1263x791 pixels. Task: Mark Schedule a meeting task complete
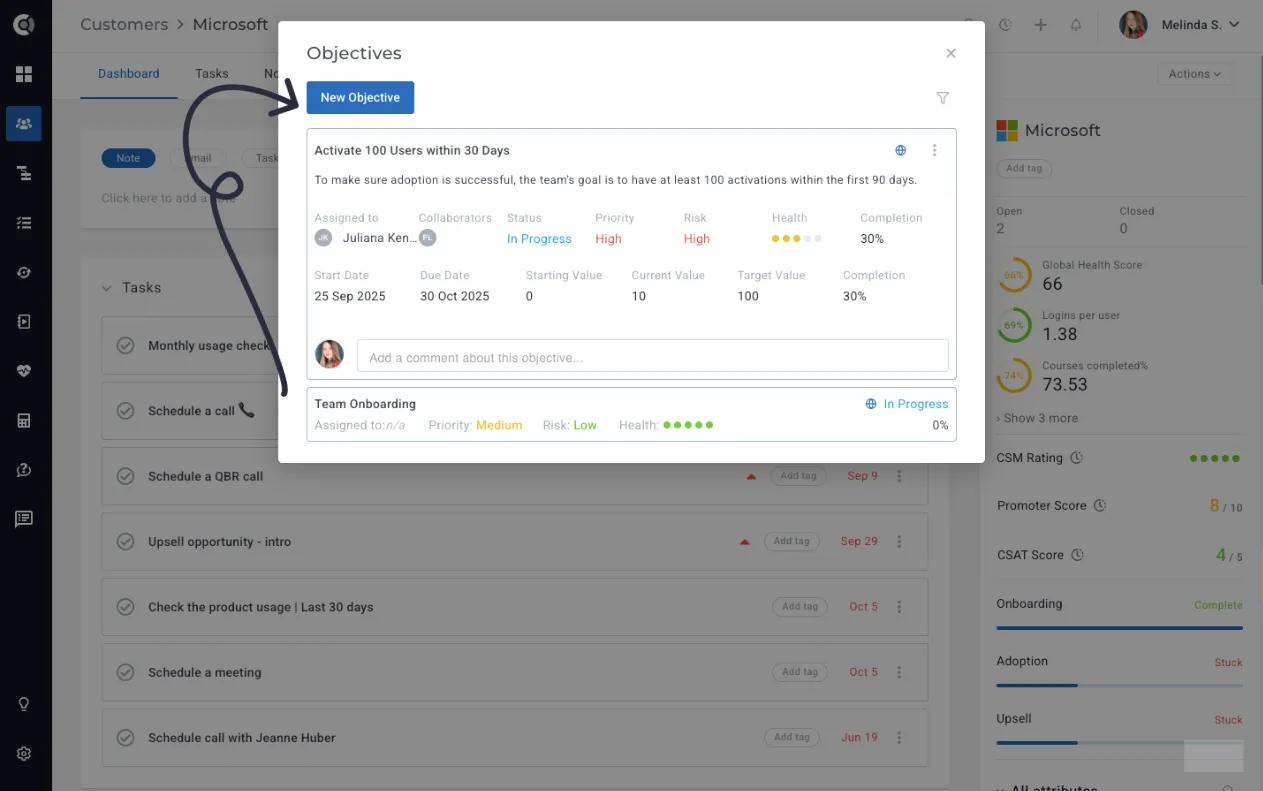pos(126,672)
